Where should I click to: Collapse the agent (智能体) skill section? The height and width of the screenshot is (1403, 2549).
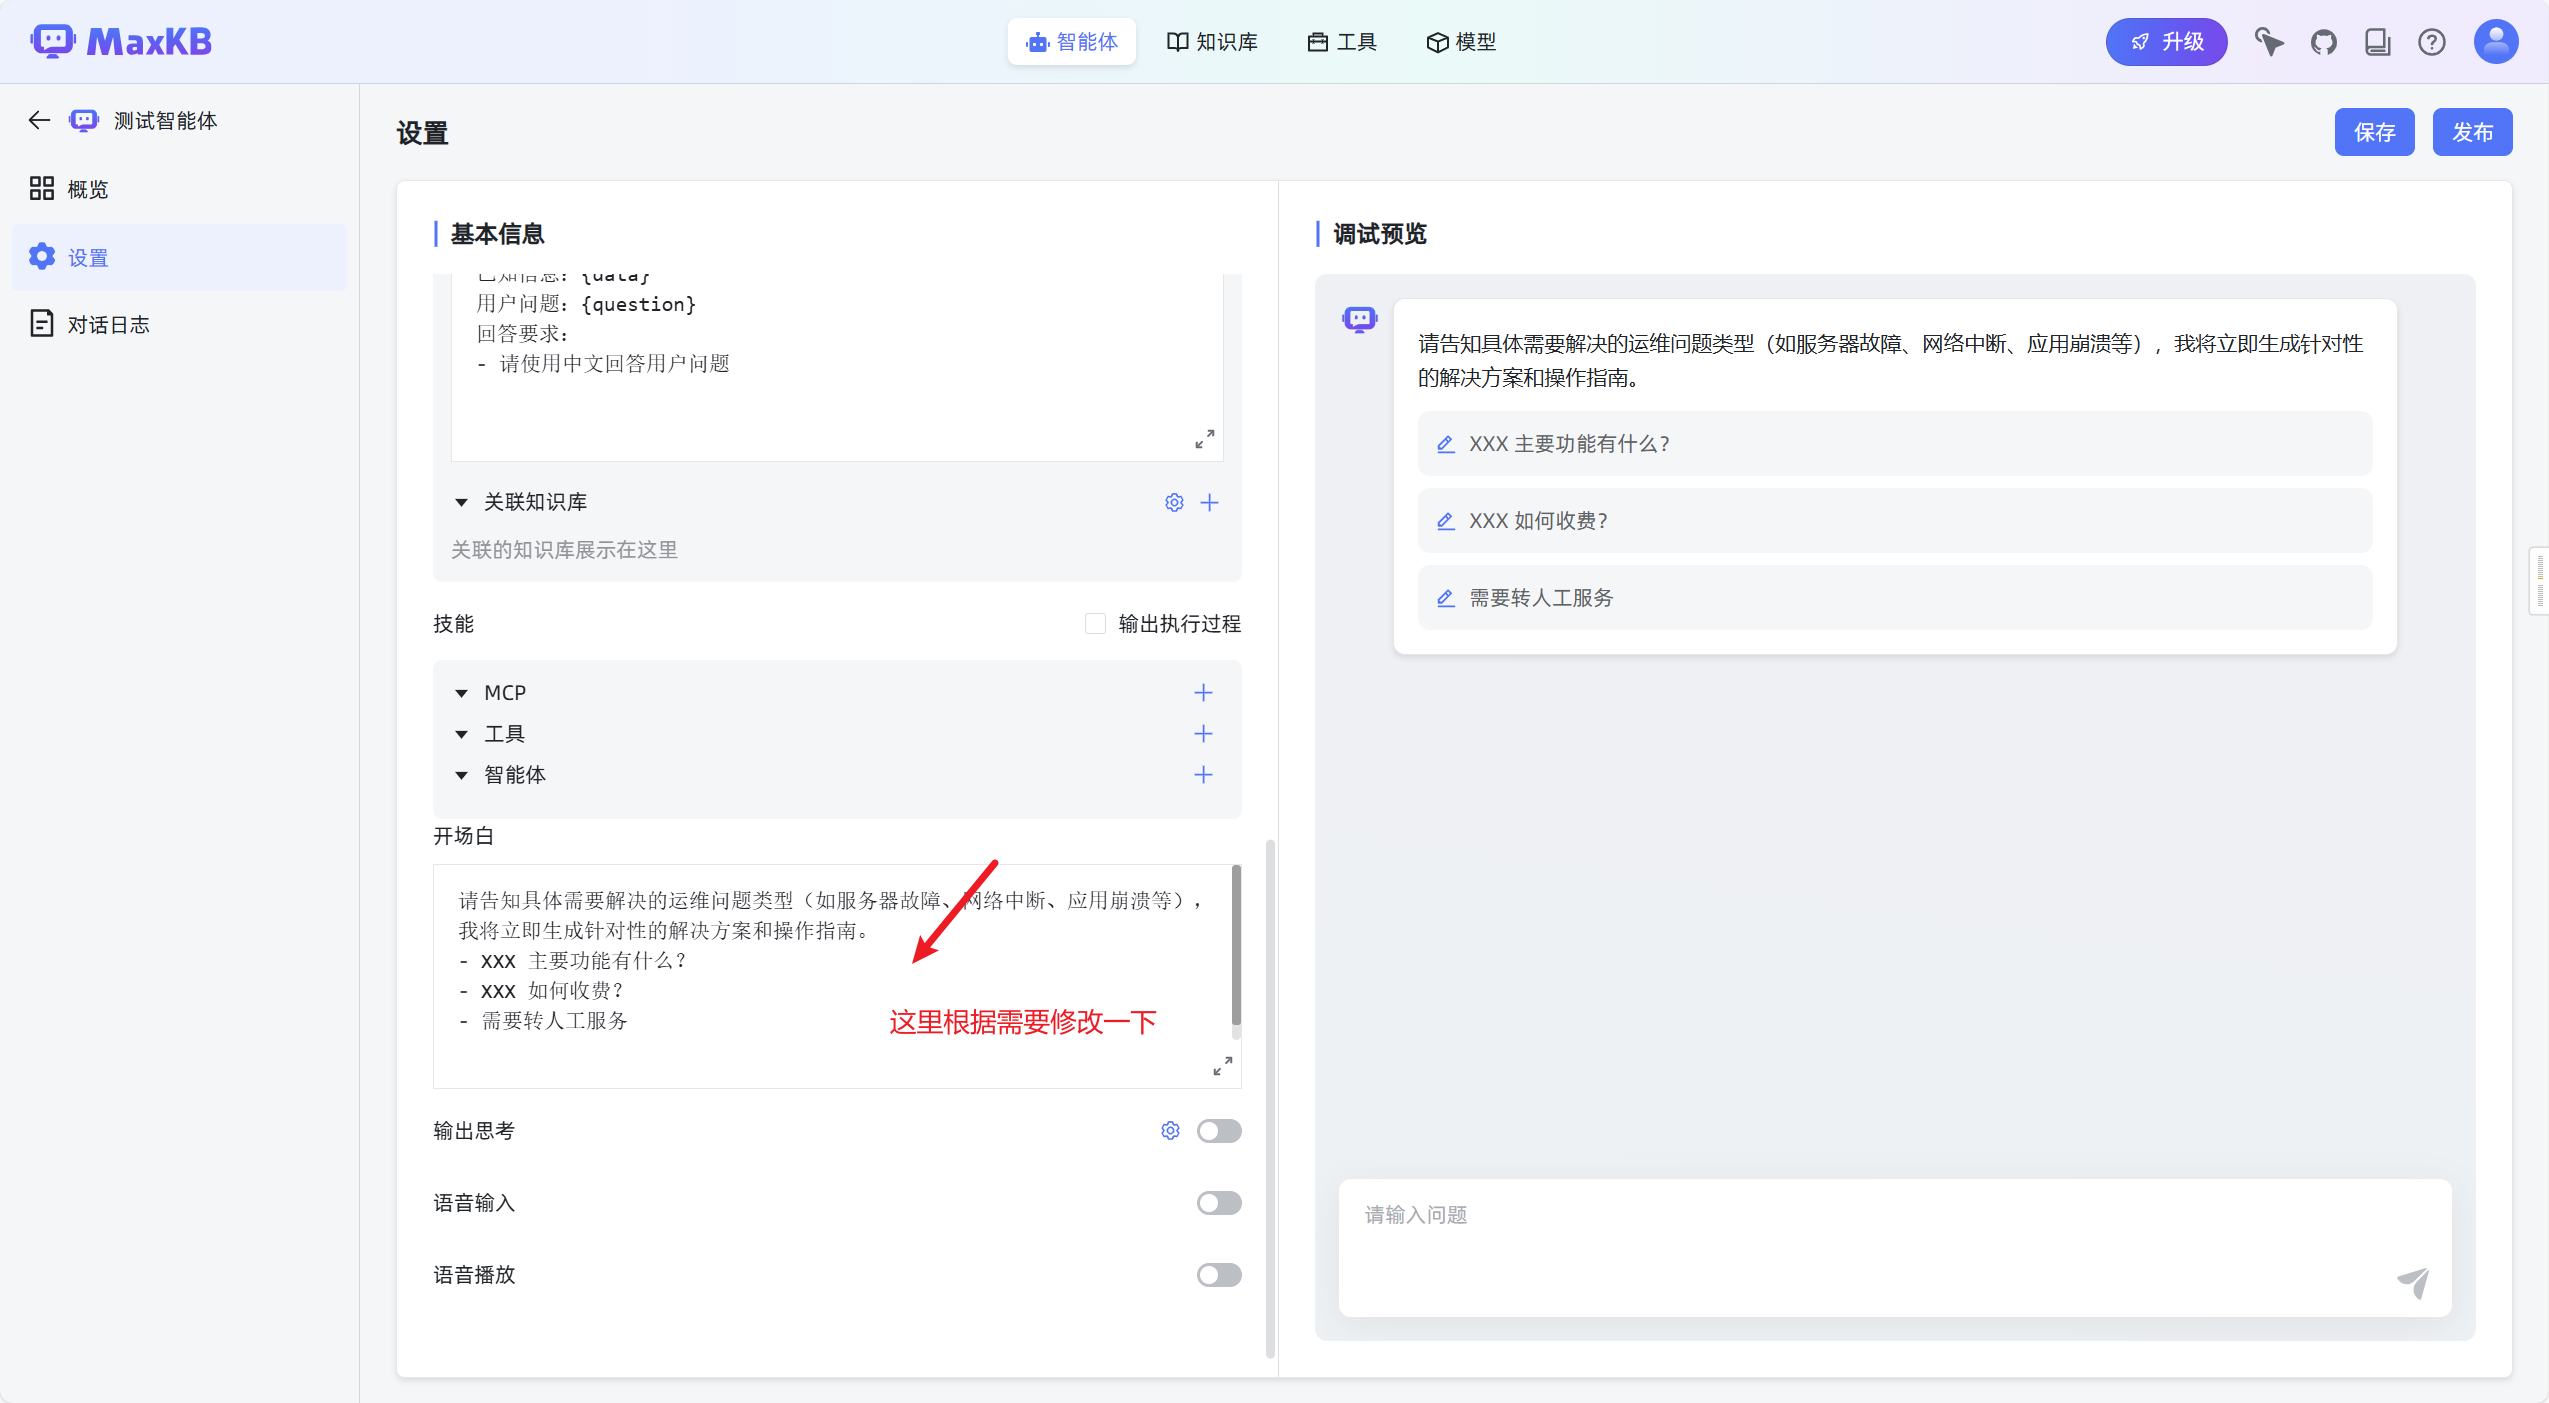click(x=461, y=775)
